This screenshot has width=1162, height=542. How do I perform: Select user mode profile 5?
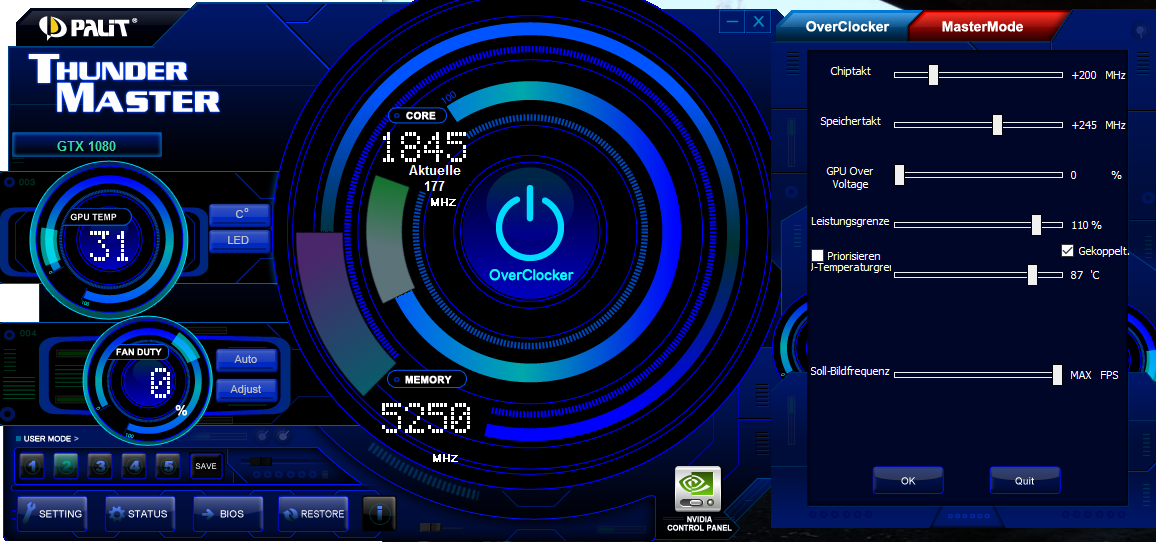point(168,466)
